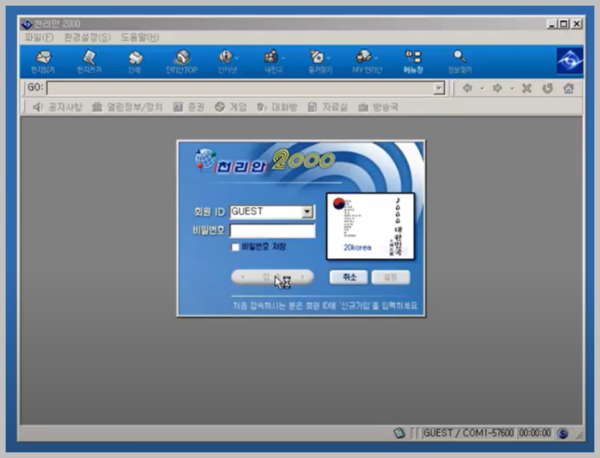
Task: Expand the 회원 ID GUEST dropdown
Action: click(307, 212)
